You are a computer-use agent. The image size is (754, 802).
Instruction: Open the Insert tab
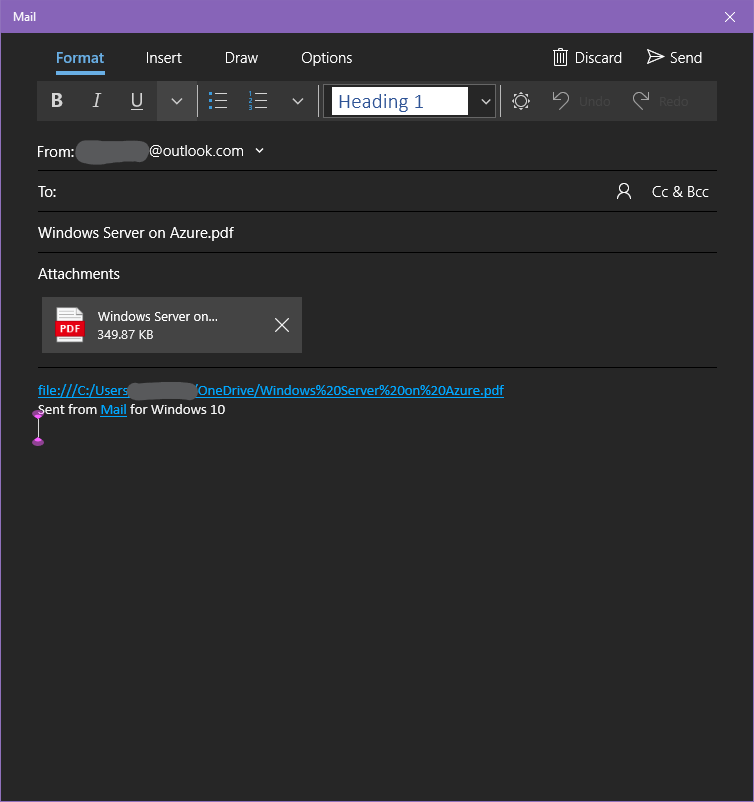[x=164, y=58]
